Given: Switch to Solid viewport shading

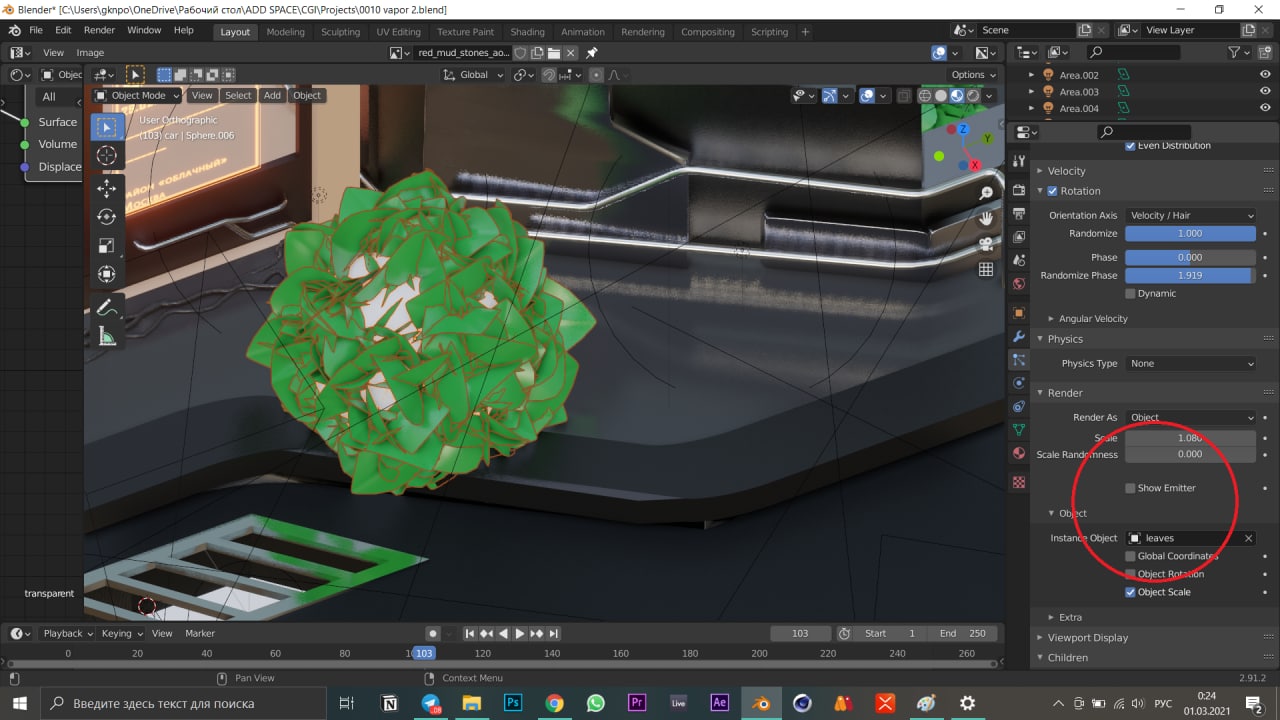Looking at the screenshot, I should pos(941,96).
